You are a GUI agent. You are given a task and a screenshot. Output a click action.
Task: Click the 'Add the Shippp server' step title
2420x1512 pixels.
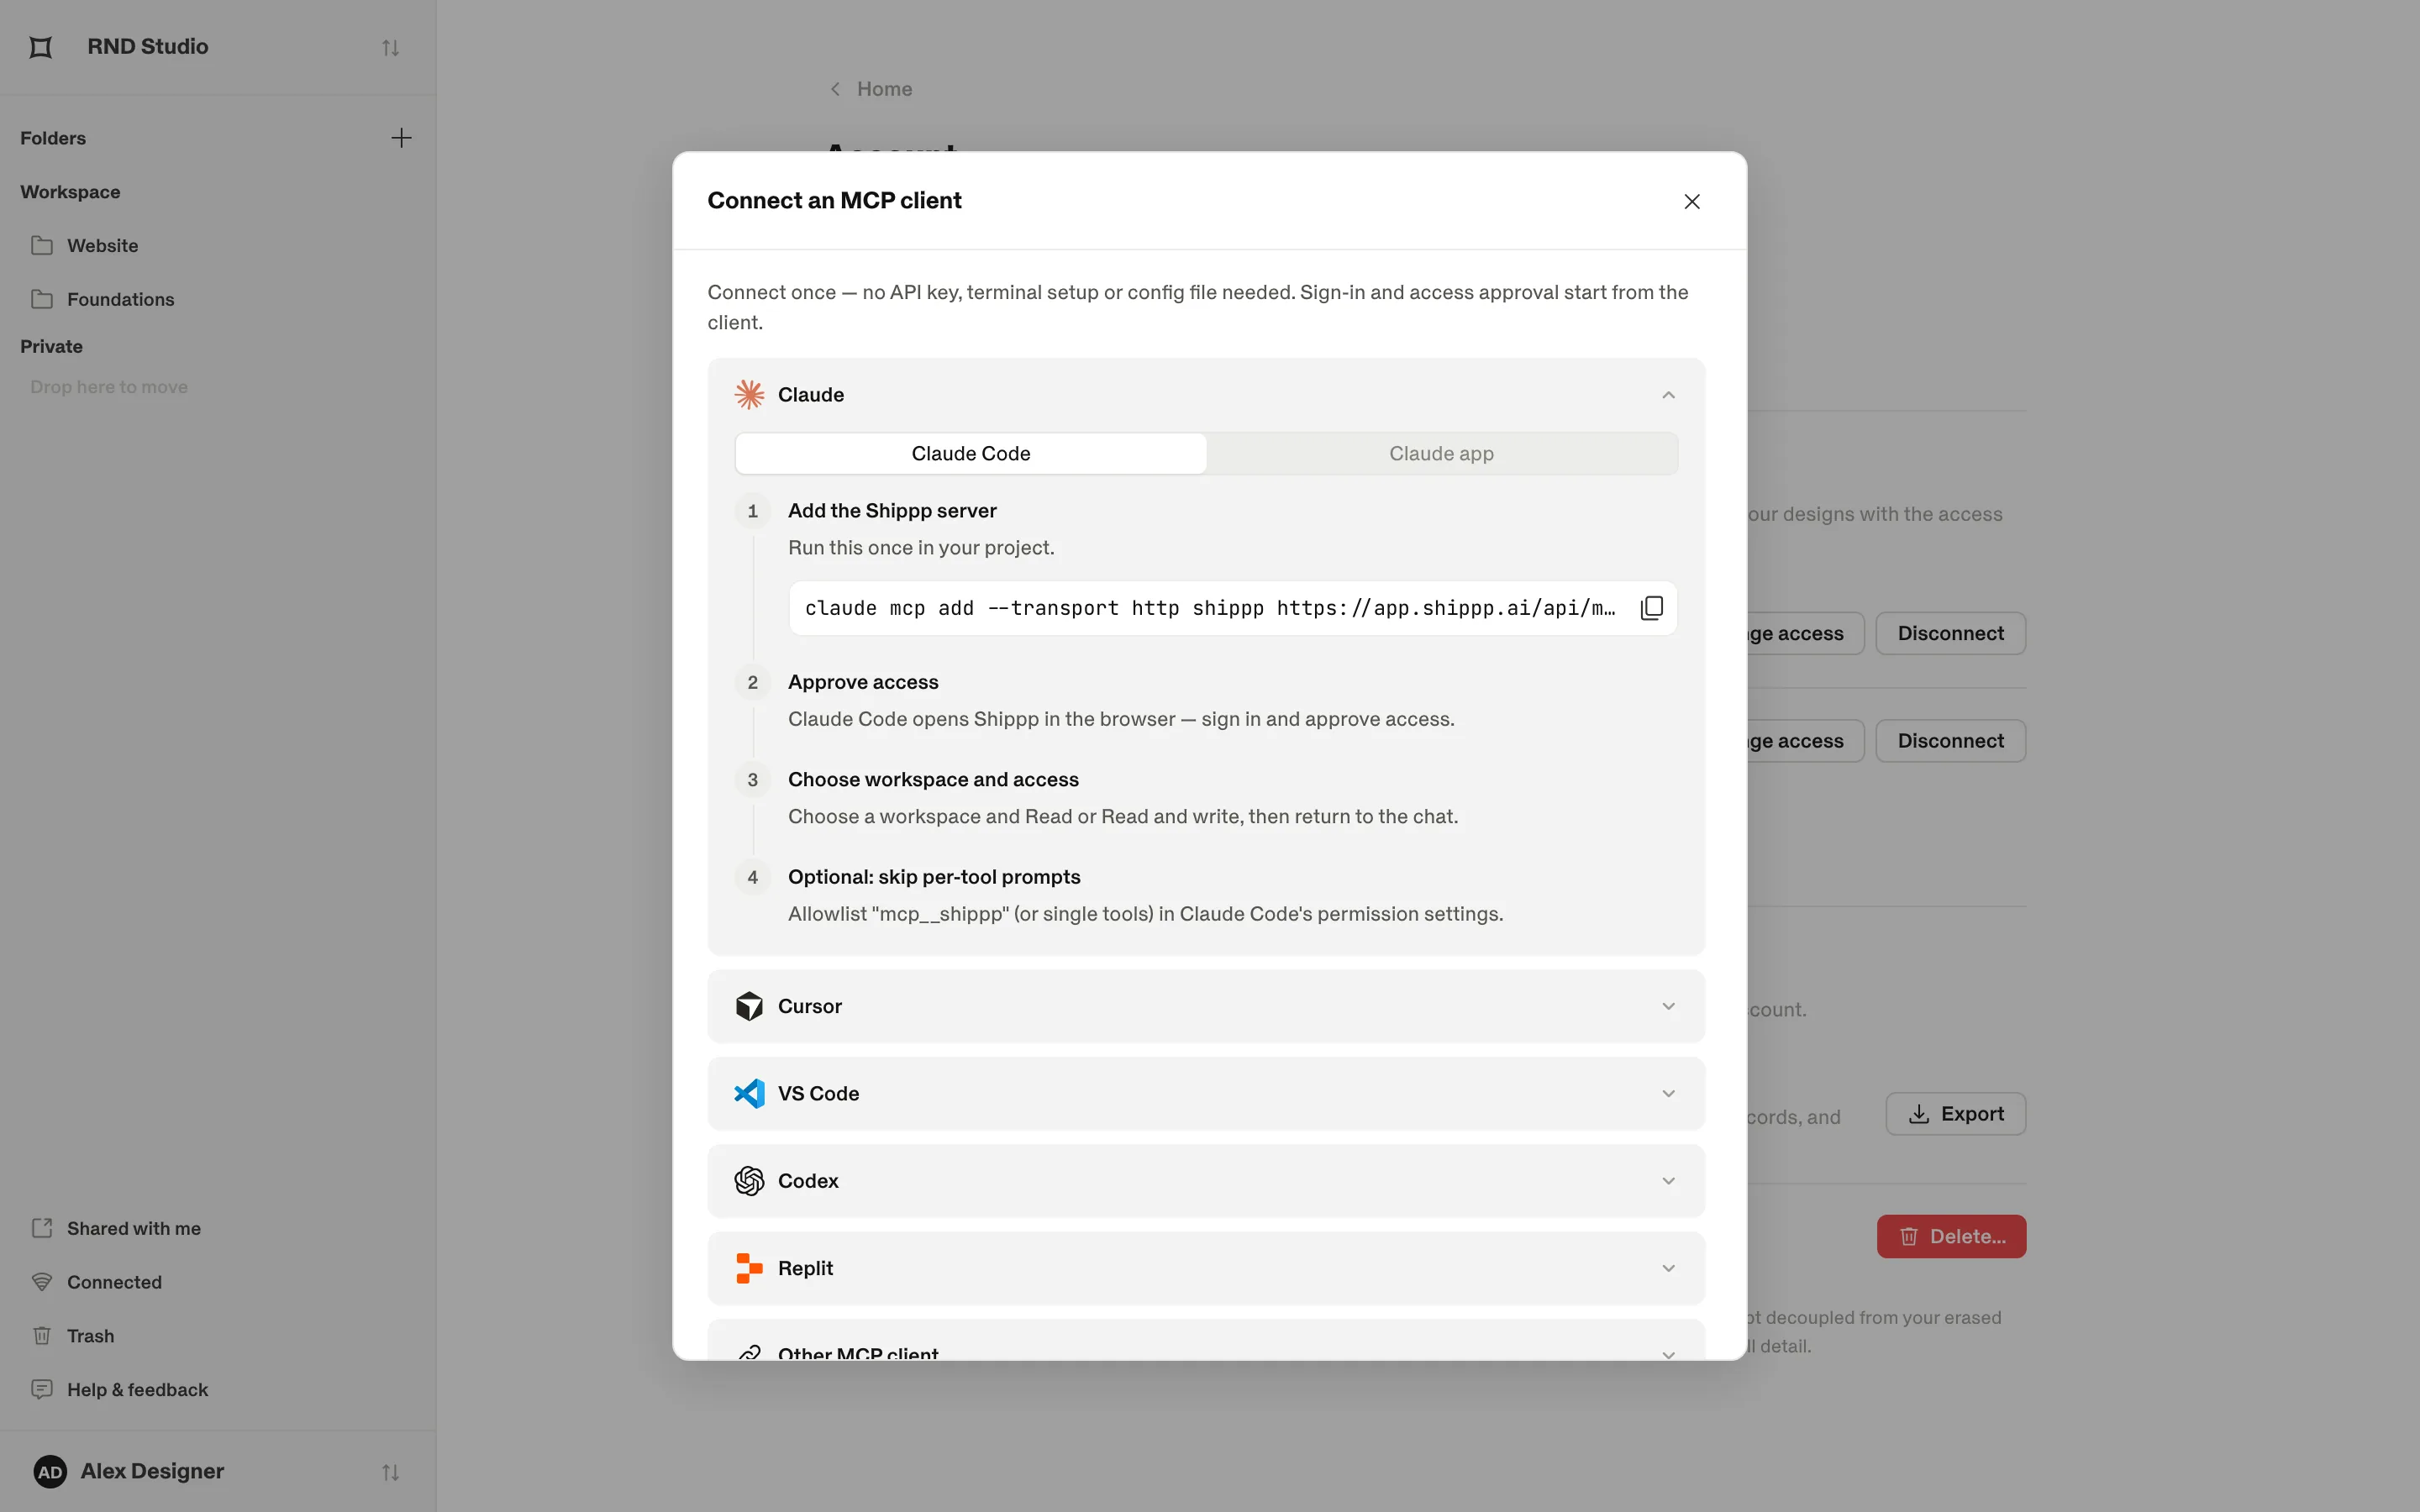pyautogui.click(x=892, y=511)
